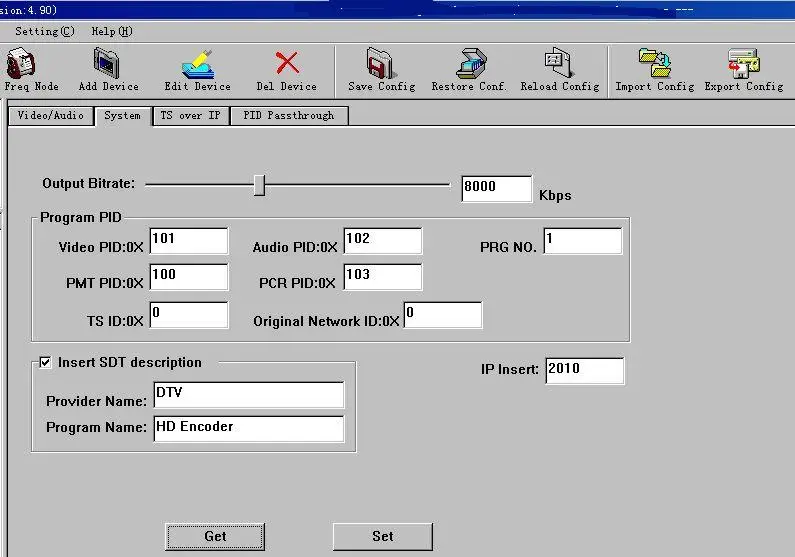Click the Program Name field HD Encoder
The width and height of the screenshot is (795, 557).
tap(248, 429)
